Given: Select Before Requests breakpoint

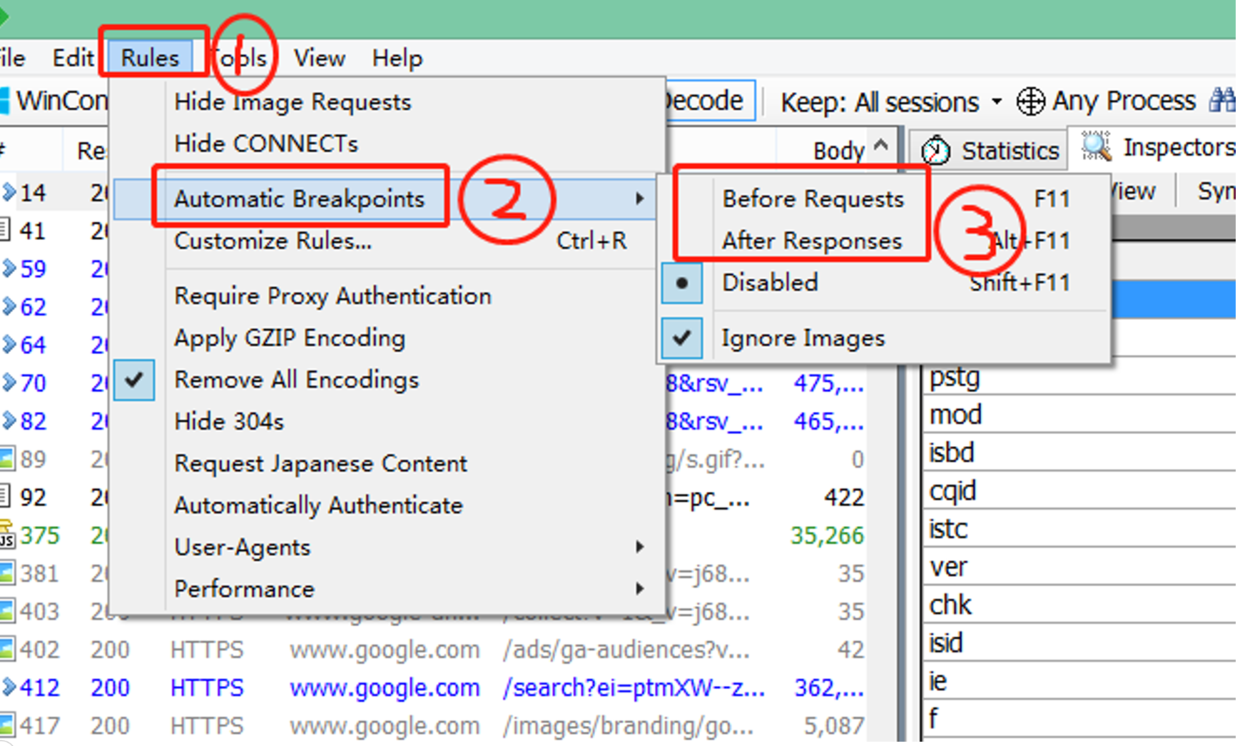Looking at the screenshot, I should 883,199.
